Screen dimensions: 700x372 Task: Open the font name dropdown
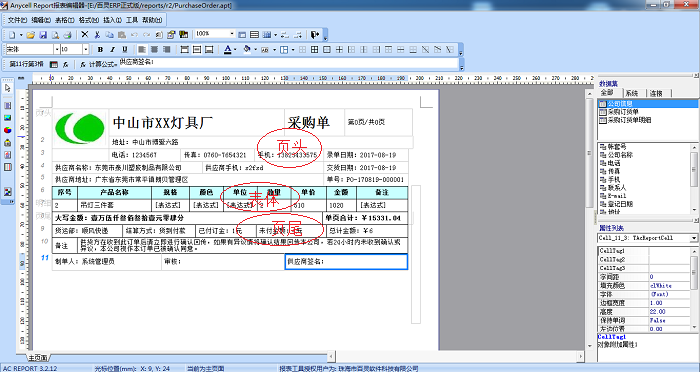pos(57,49)
